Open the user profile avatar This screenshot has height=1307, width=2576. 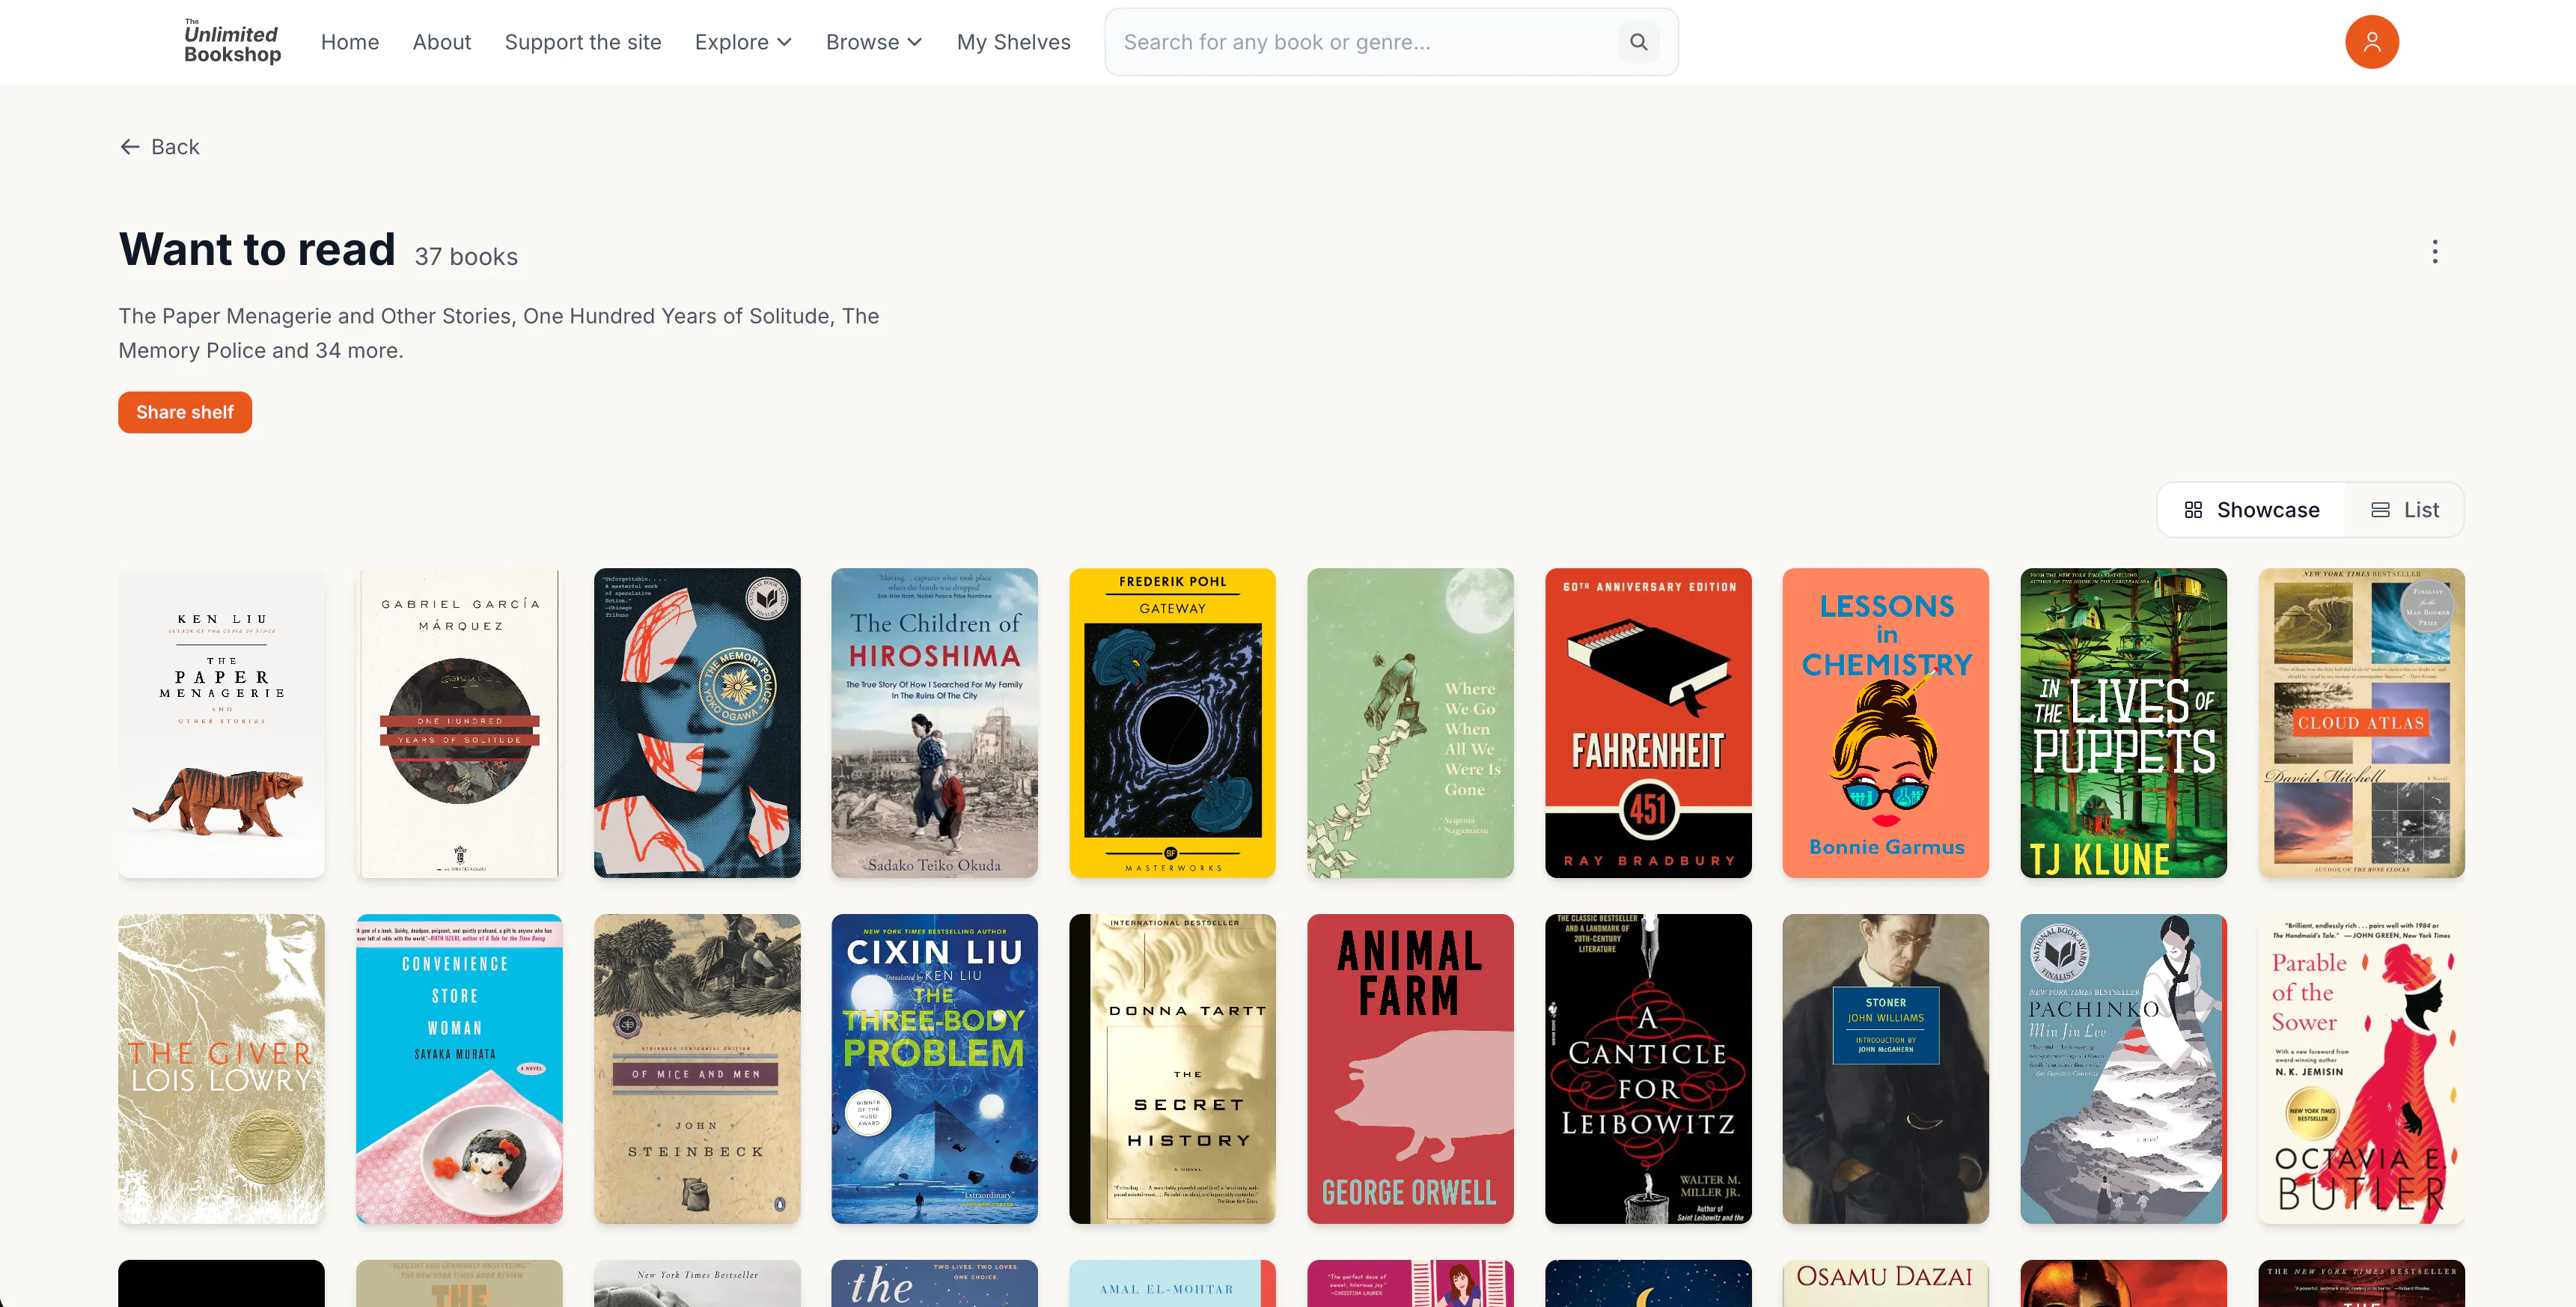pos(2371,42)
